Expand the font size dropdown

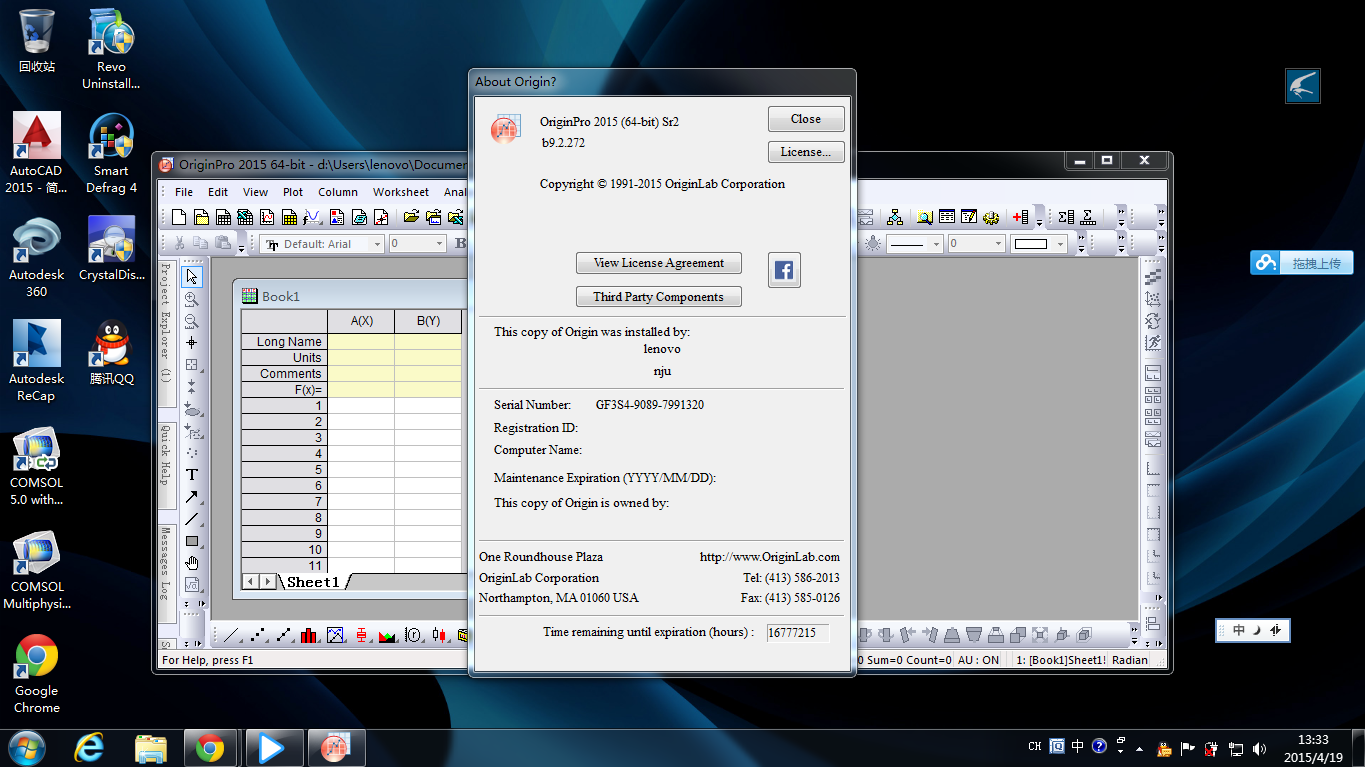[438, 244]
